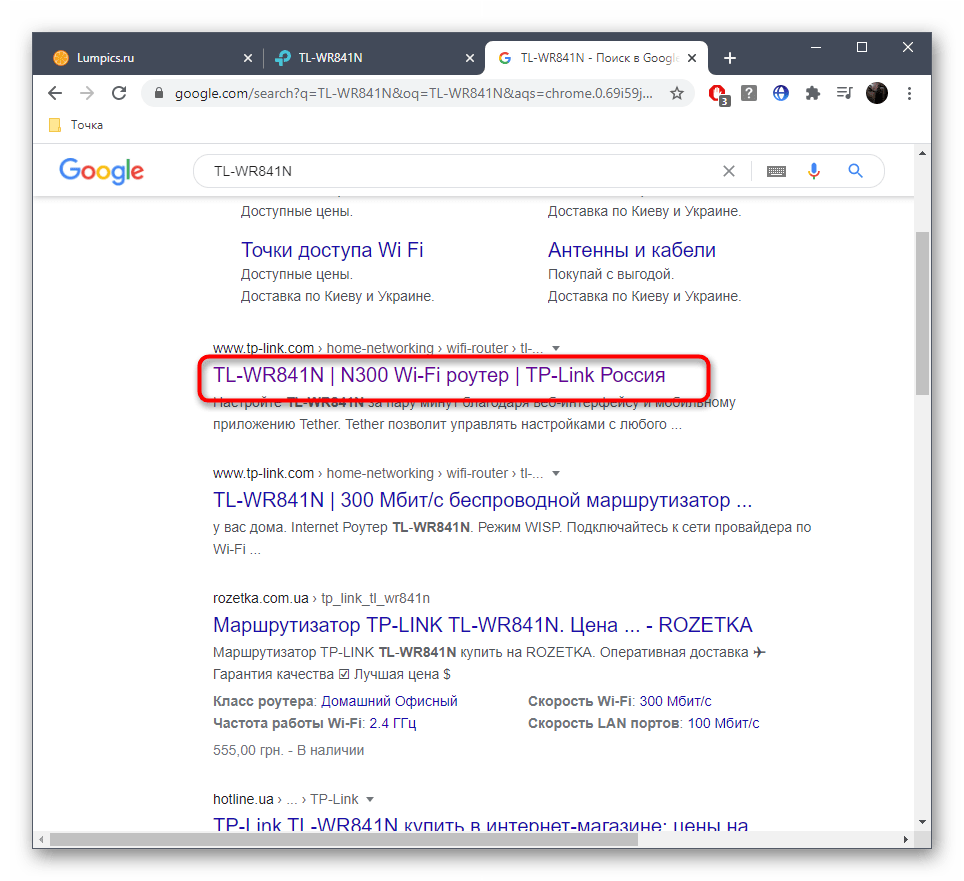The image size is (964, 881).
Task: Close the TL-WR841N TP-Link tab
Action: point(470,58)
